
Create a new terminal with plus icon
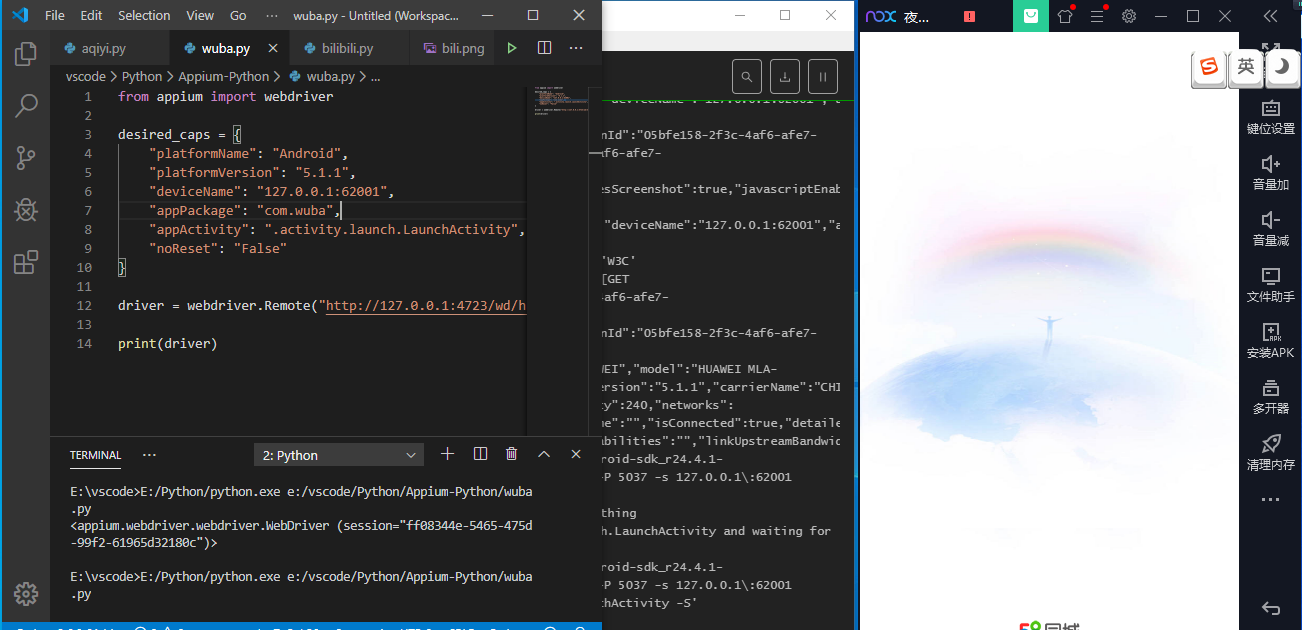pyautogui.click(x=448, y=454)
